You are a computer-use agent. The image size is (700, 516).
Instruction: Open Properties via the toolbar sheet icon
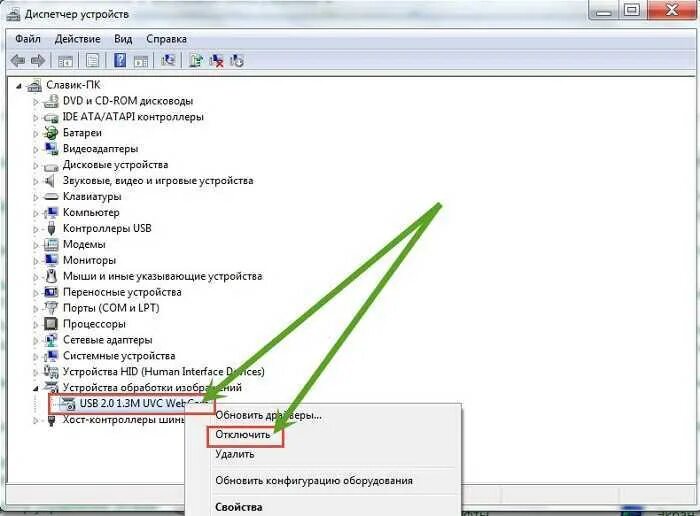click(x=92, y=60)
